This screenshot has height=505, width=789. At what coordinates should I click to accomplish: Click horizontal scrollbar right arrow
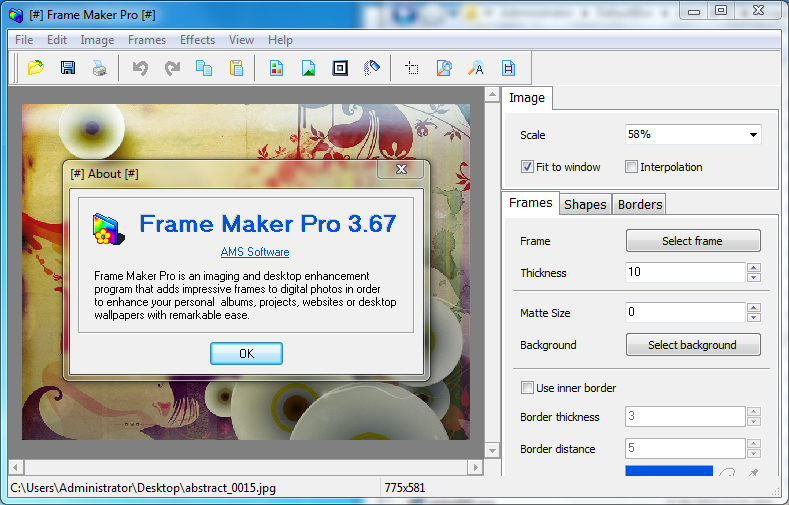475,468
